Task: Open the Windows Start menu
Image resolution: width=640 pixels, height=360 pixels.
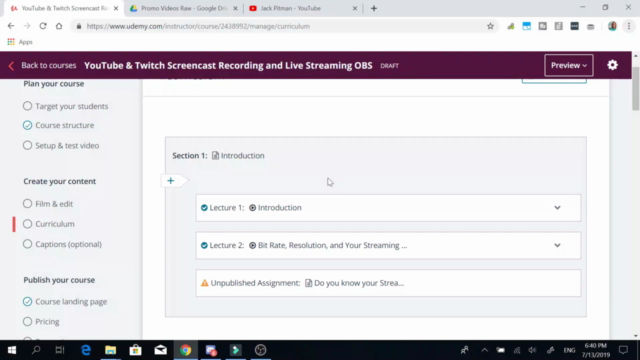Action: 12,350
